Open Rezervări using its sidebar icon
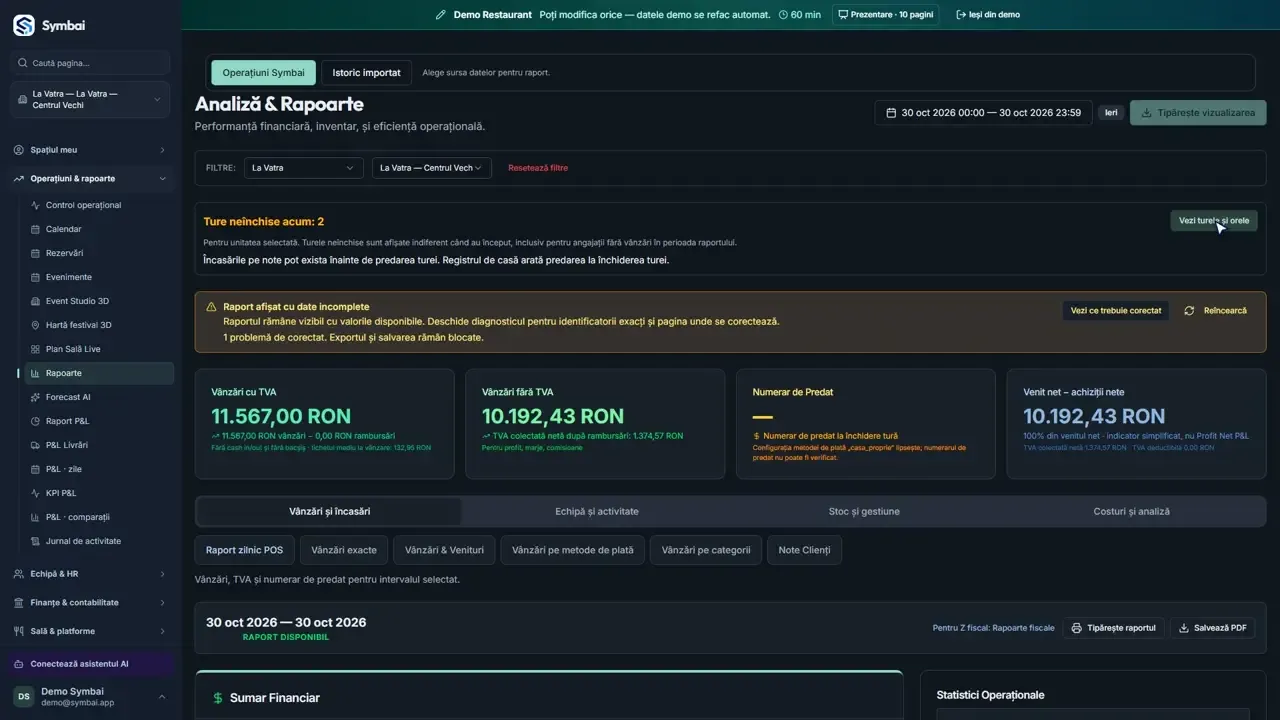The width and height of the screenshot is (1280, 720). pyautogui.click(x=35, y=253)
